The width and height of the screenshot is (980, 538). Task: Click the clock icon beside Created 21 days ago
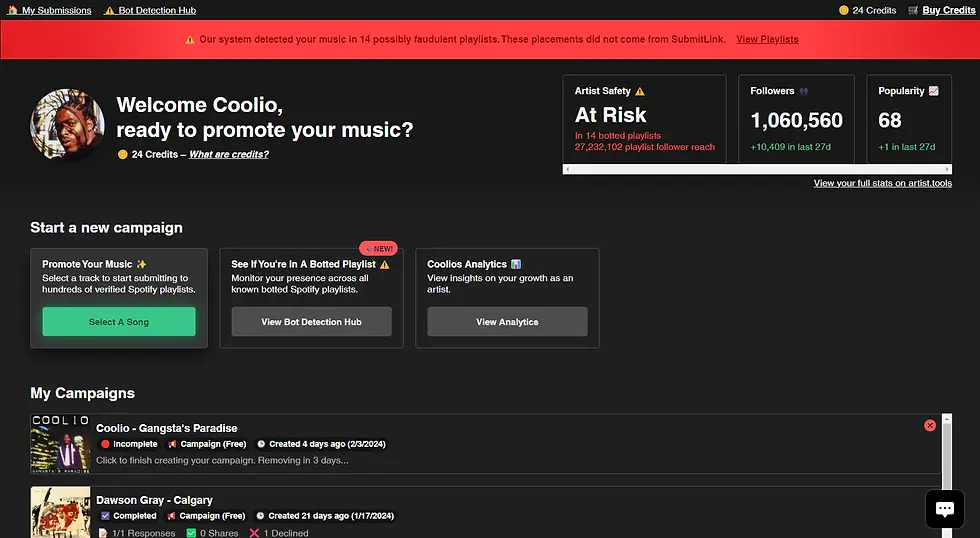pyautogui.click(x=260, y=516)
